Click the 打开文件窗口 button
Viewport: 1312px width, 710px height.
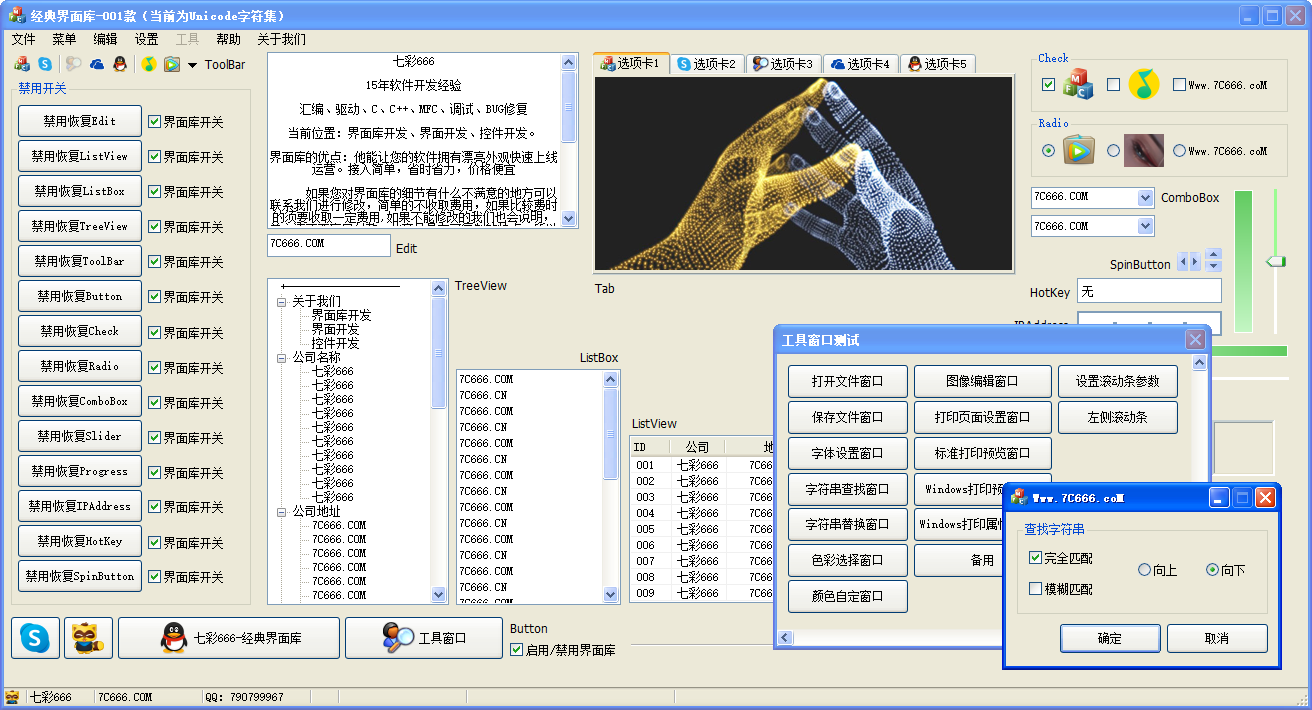(847, 382)
